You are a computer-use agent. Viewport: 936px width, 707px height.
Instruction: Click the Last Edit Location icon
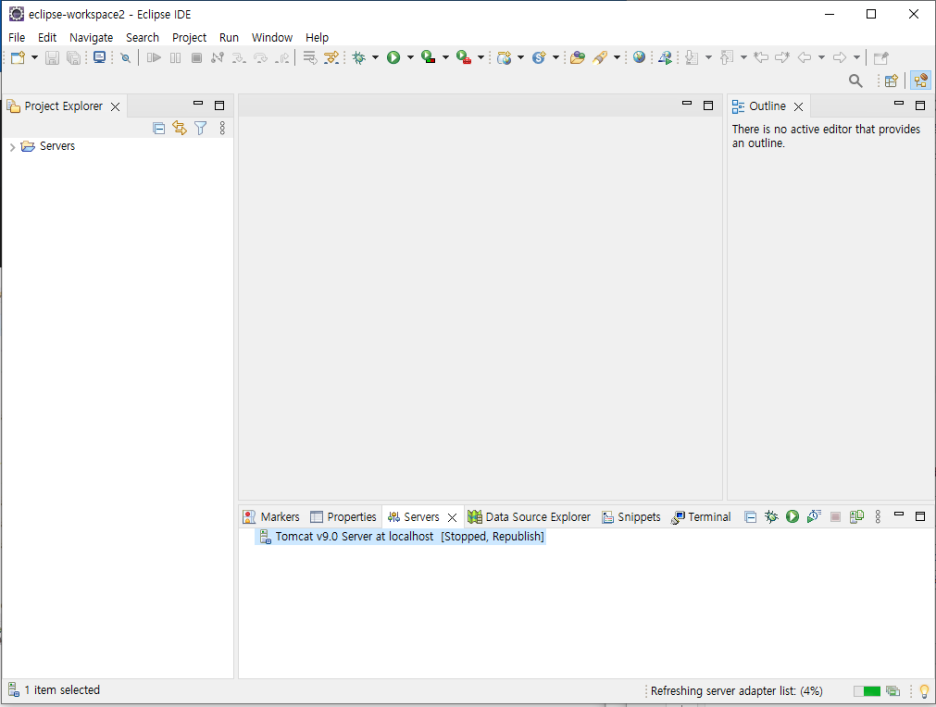click(x=761, y=58)
